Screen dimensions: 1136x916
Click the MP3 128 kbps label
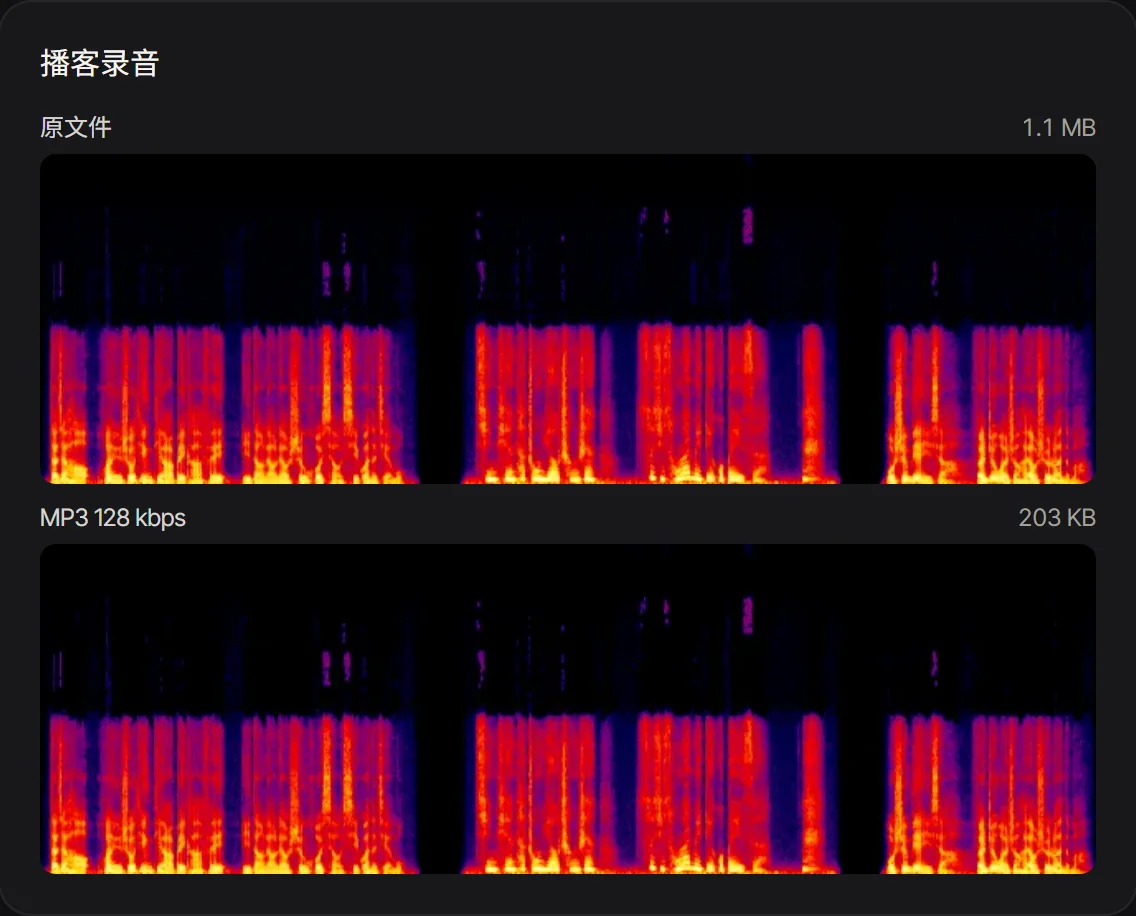click(x=113, y=517)
